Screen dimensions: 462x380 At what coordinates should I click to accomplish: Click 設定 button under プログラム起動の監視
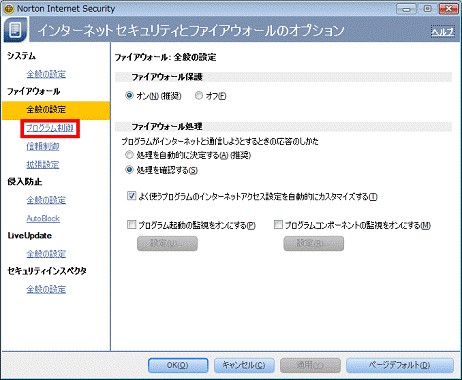tap(167, 243)
